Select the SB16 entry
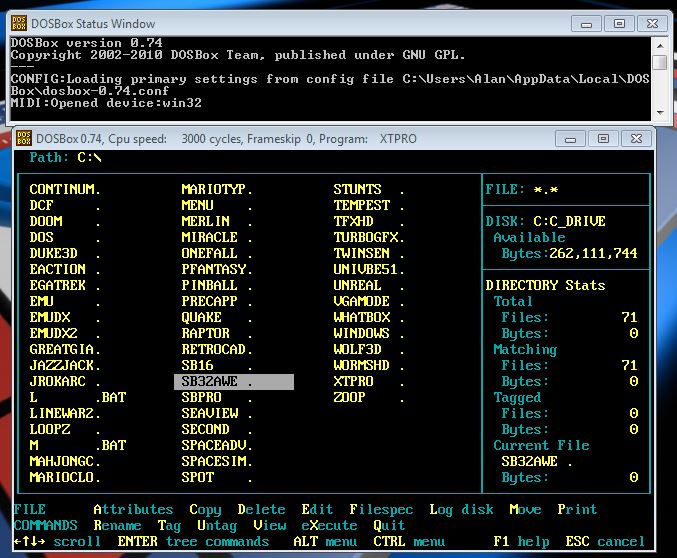This screenshot has width=677, height=558. pyautogui.click(x=217, y=365)
